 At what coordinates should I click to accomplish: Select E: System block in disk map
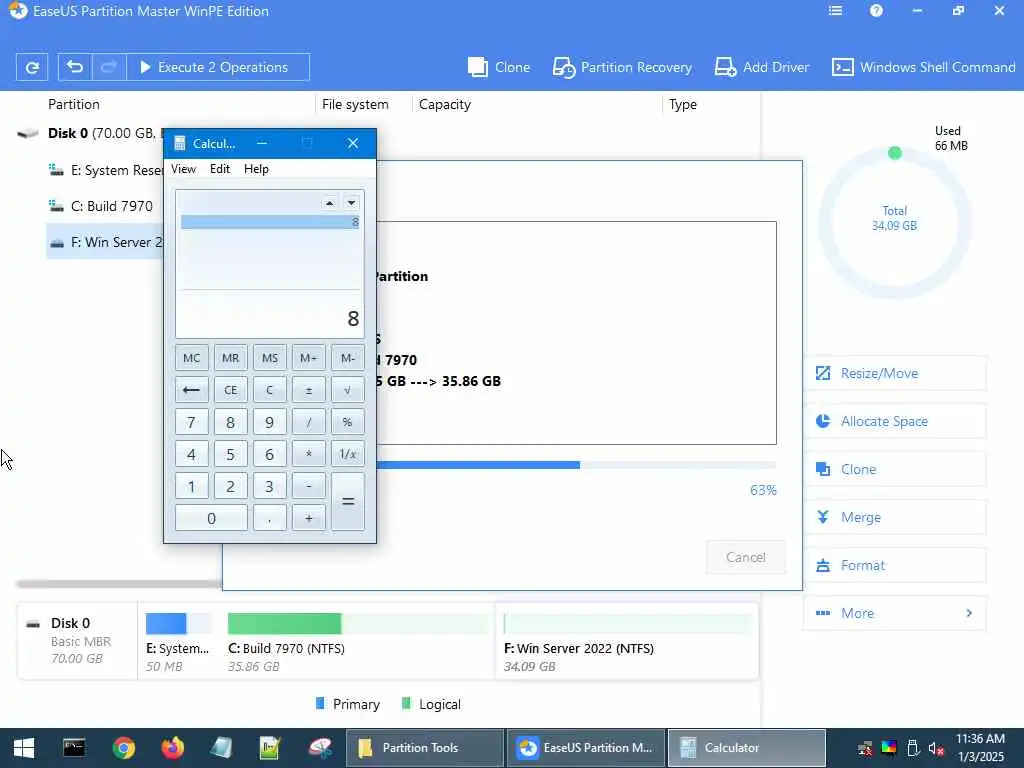pyautogui.click(x=179, y=643)
